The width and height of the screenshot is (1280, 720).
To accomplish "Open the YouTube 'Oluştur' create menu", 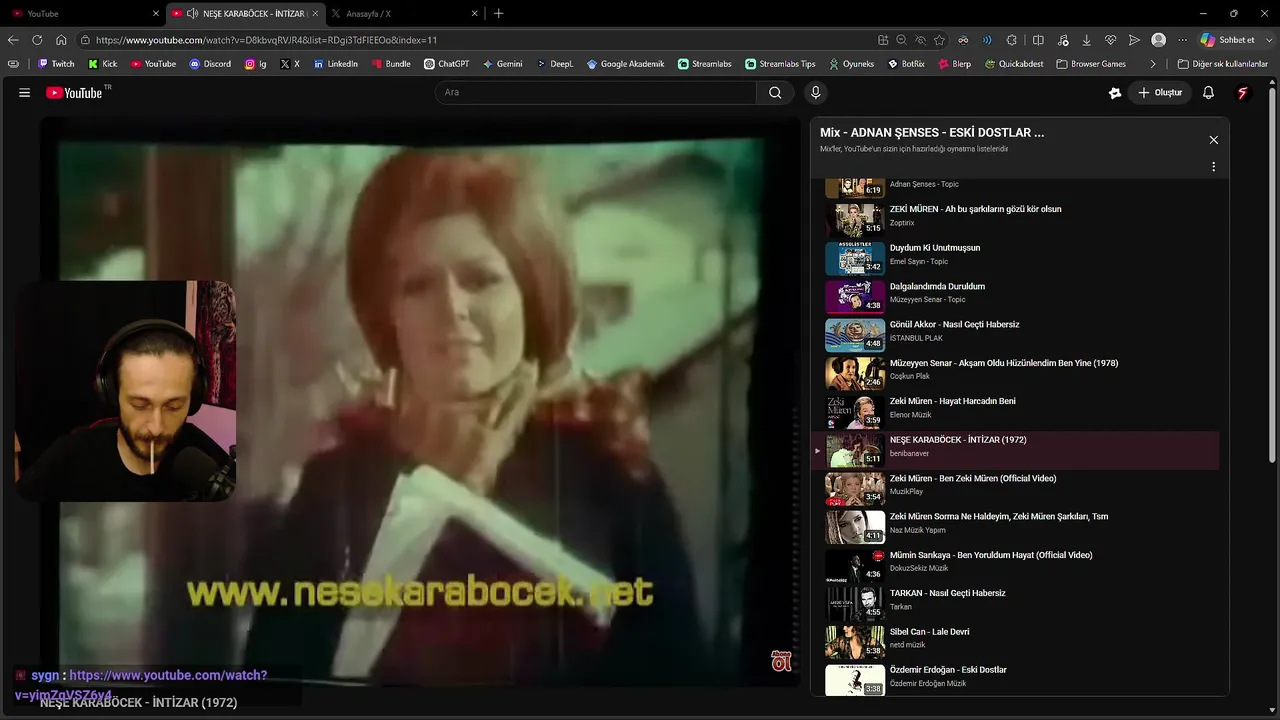I will pos(1160,93).
